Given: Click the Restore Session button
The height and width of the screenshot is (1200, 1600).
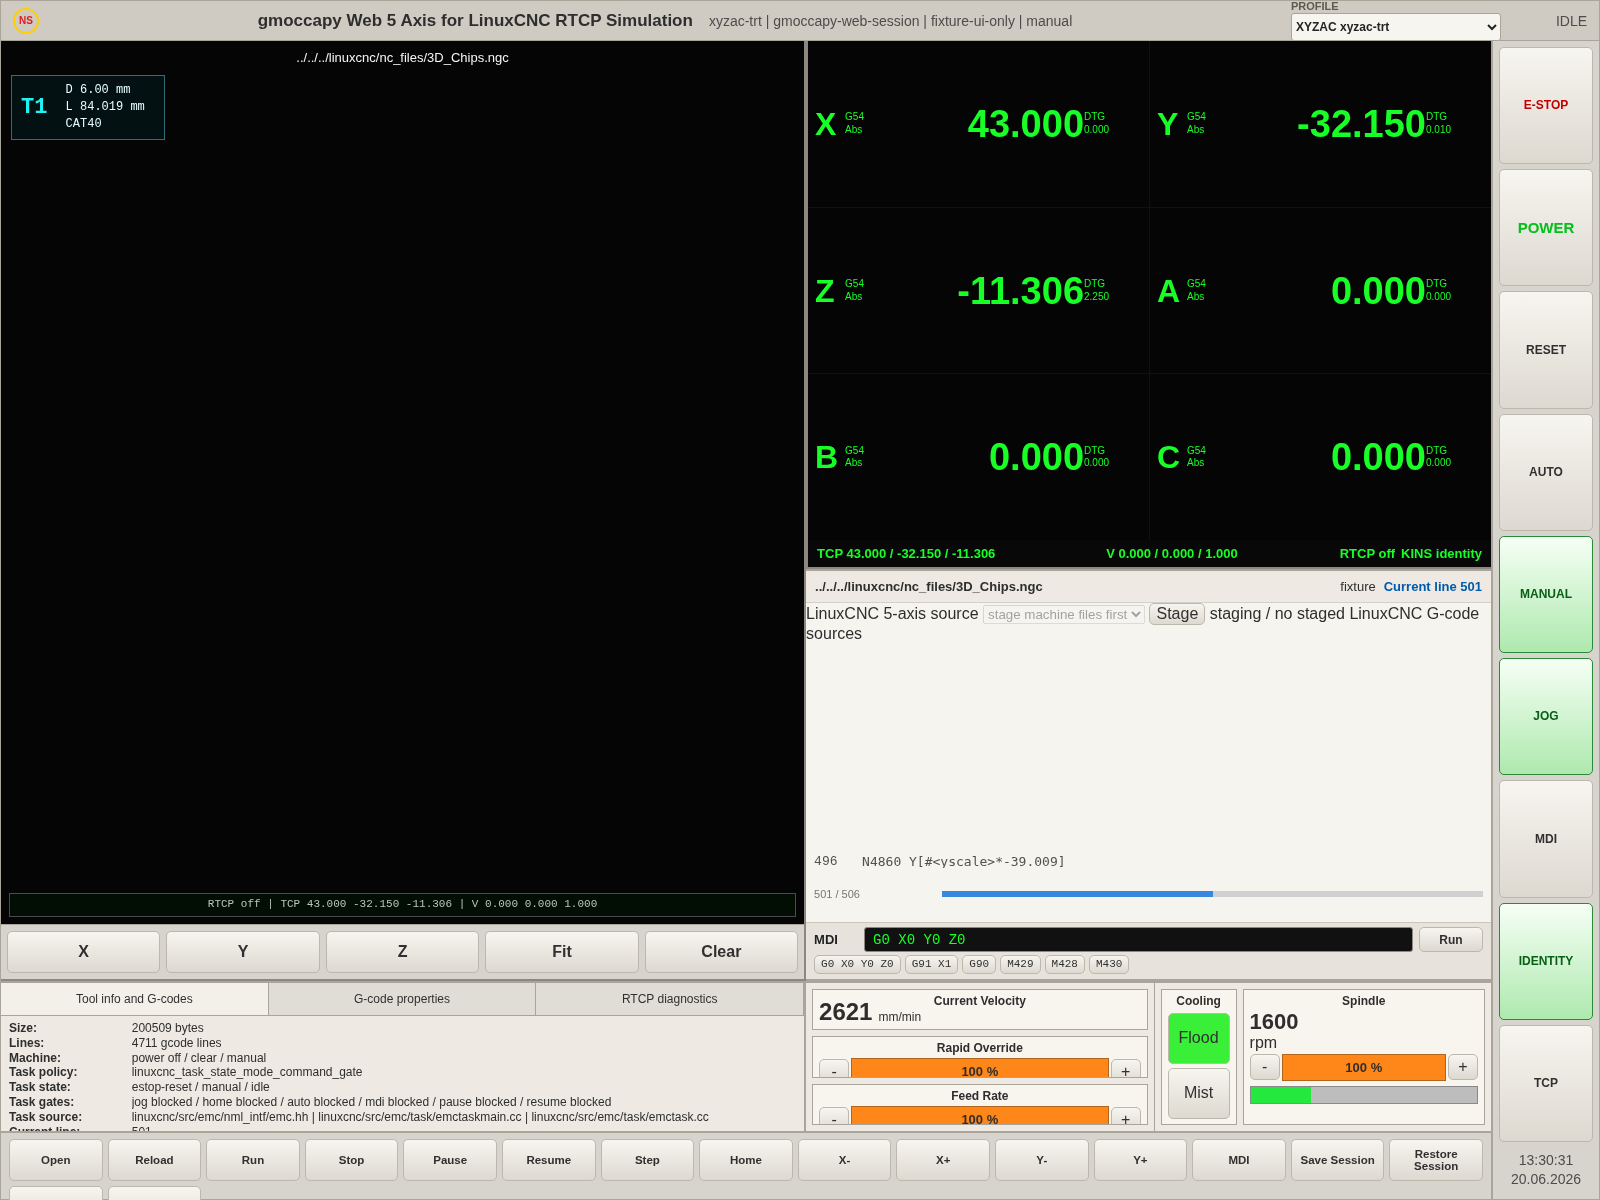Looking at the screenshot, I should tap(1436, 1160).
